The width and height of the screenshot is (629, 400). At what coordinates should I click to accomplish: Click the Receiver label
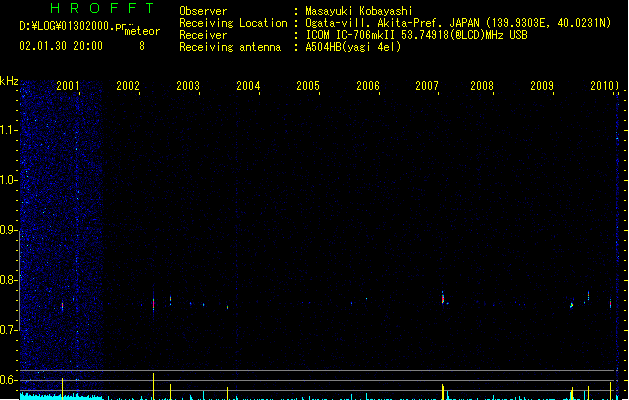point(203,35)
